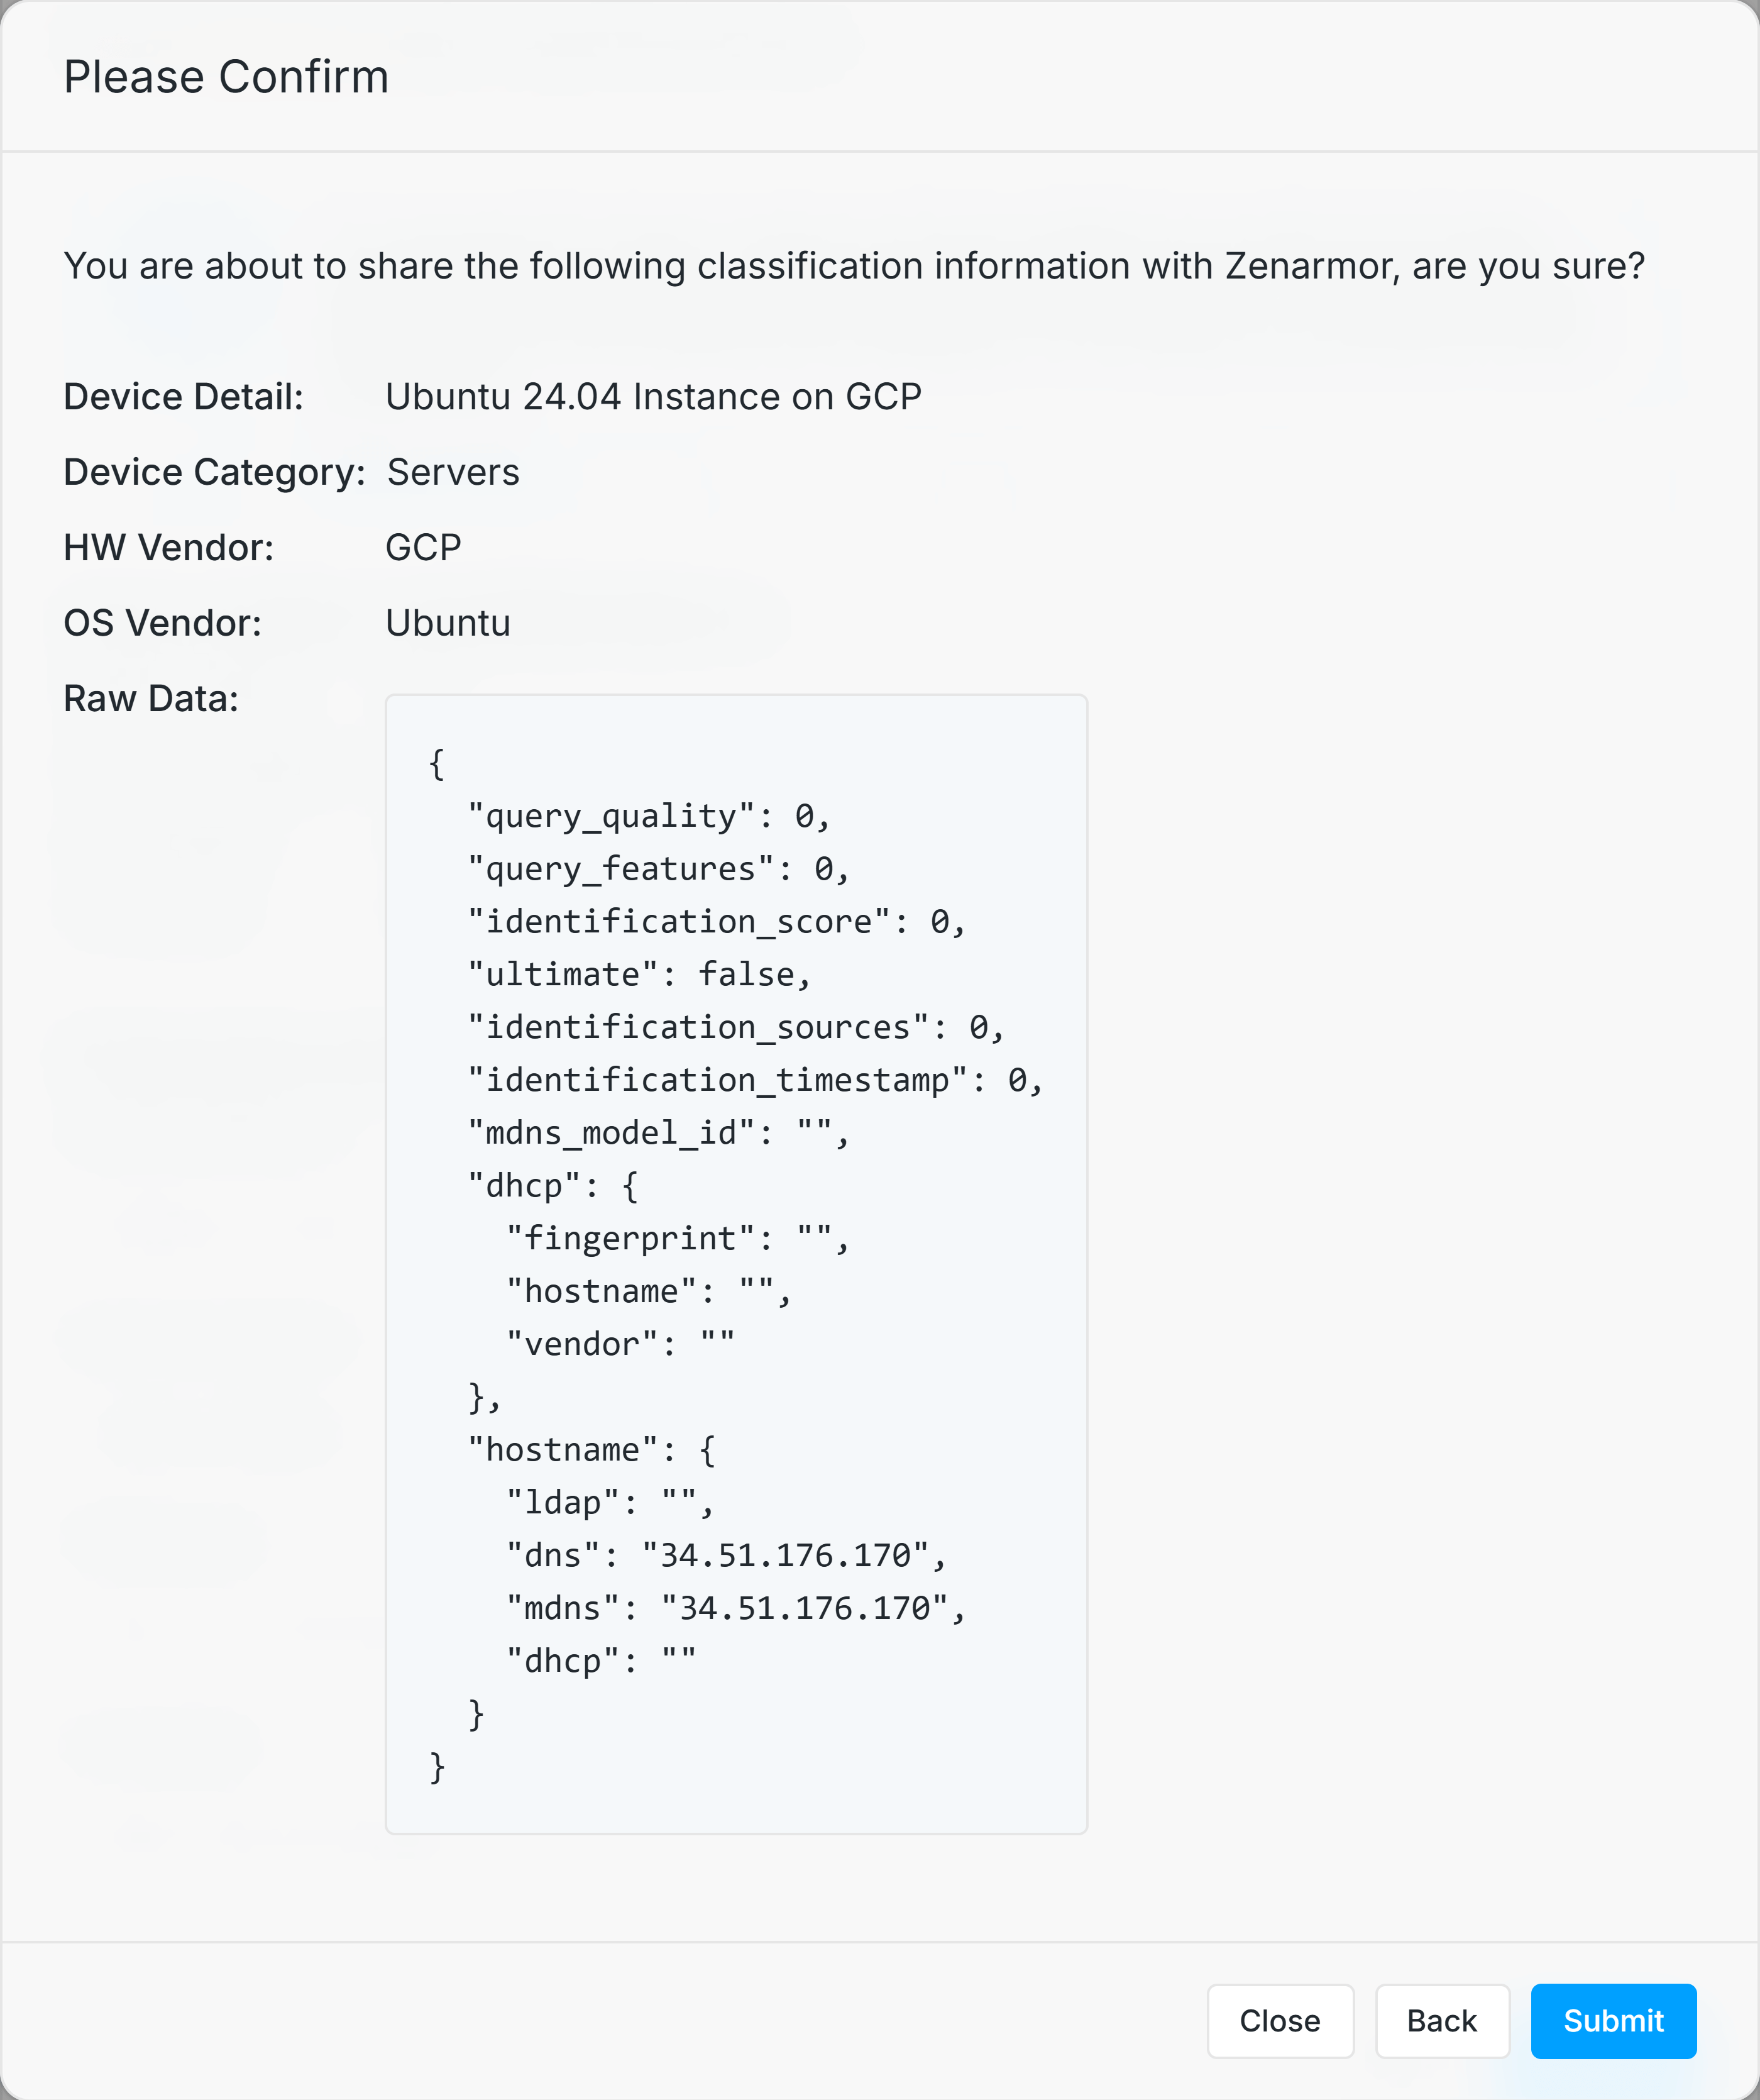The width and height of the screenshot is (1760, 2100).
Task: Select the 'Please Confirm' dialog title
Action: click(226, 77)
